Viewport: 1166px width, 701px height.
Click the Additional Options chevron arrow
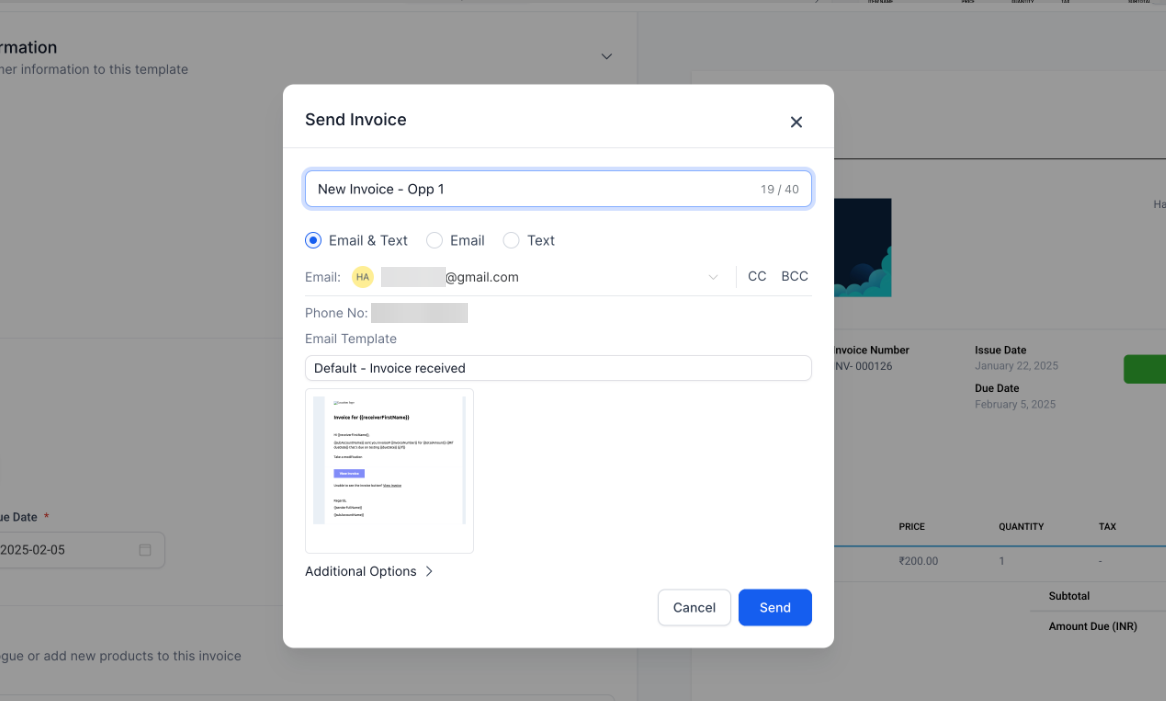429,571
